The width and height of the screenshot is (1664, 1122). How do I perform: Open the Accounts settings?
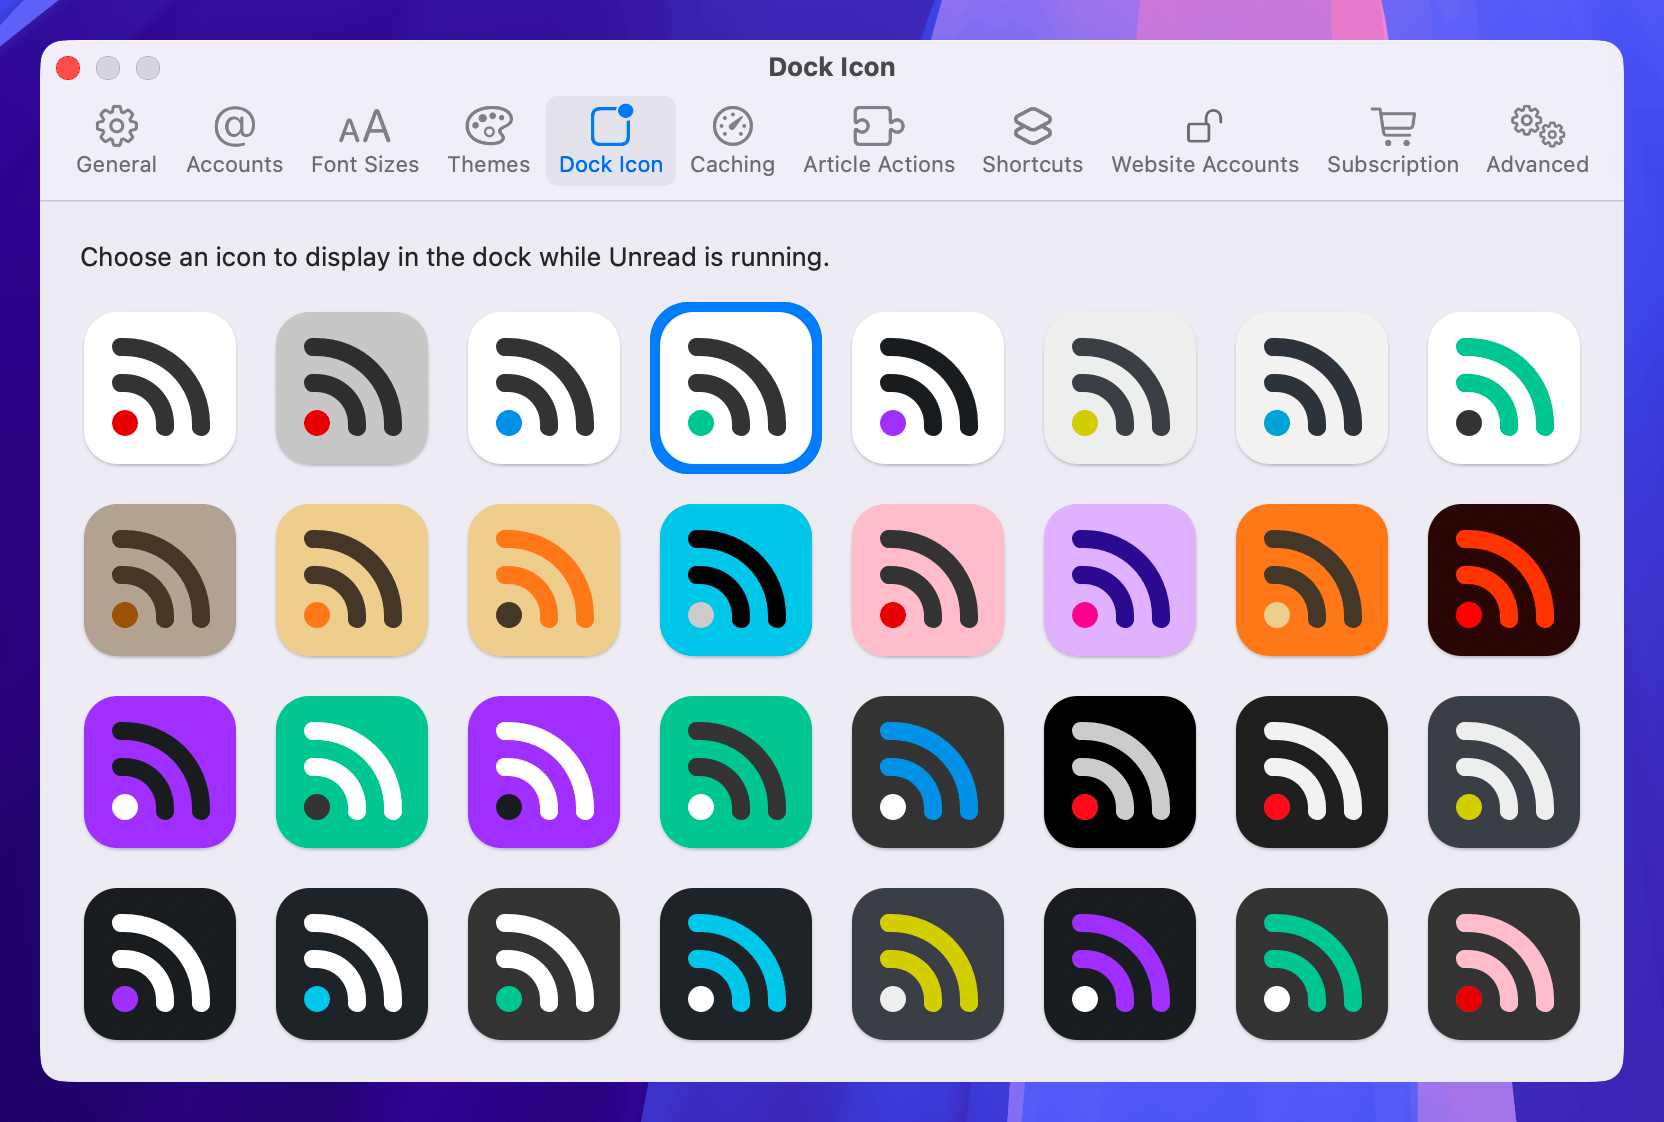234,140
